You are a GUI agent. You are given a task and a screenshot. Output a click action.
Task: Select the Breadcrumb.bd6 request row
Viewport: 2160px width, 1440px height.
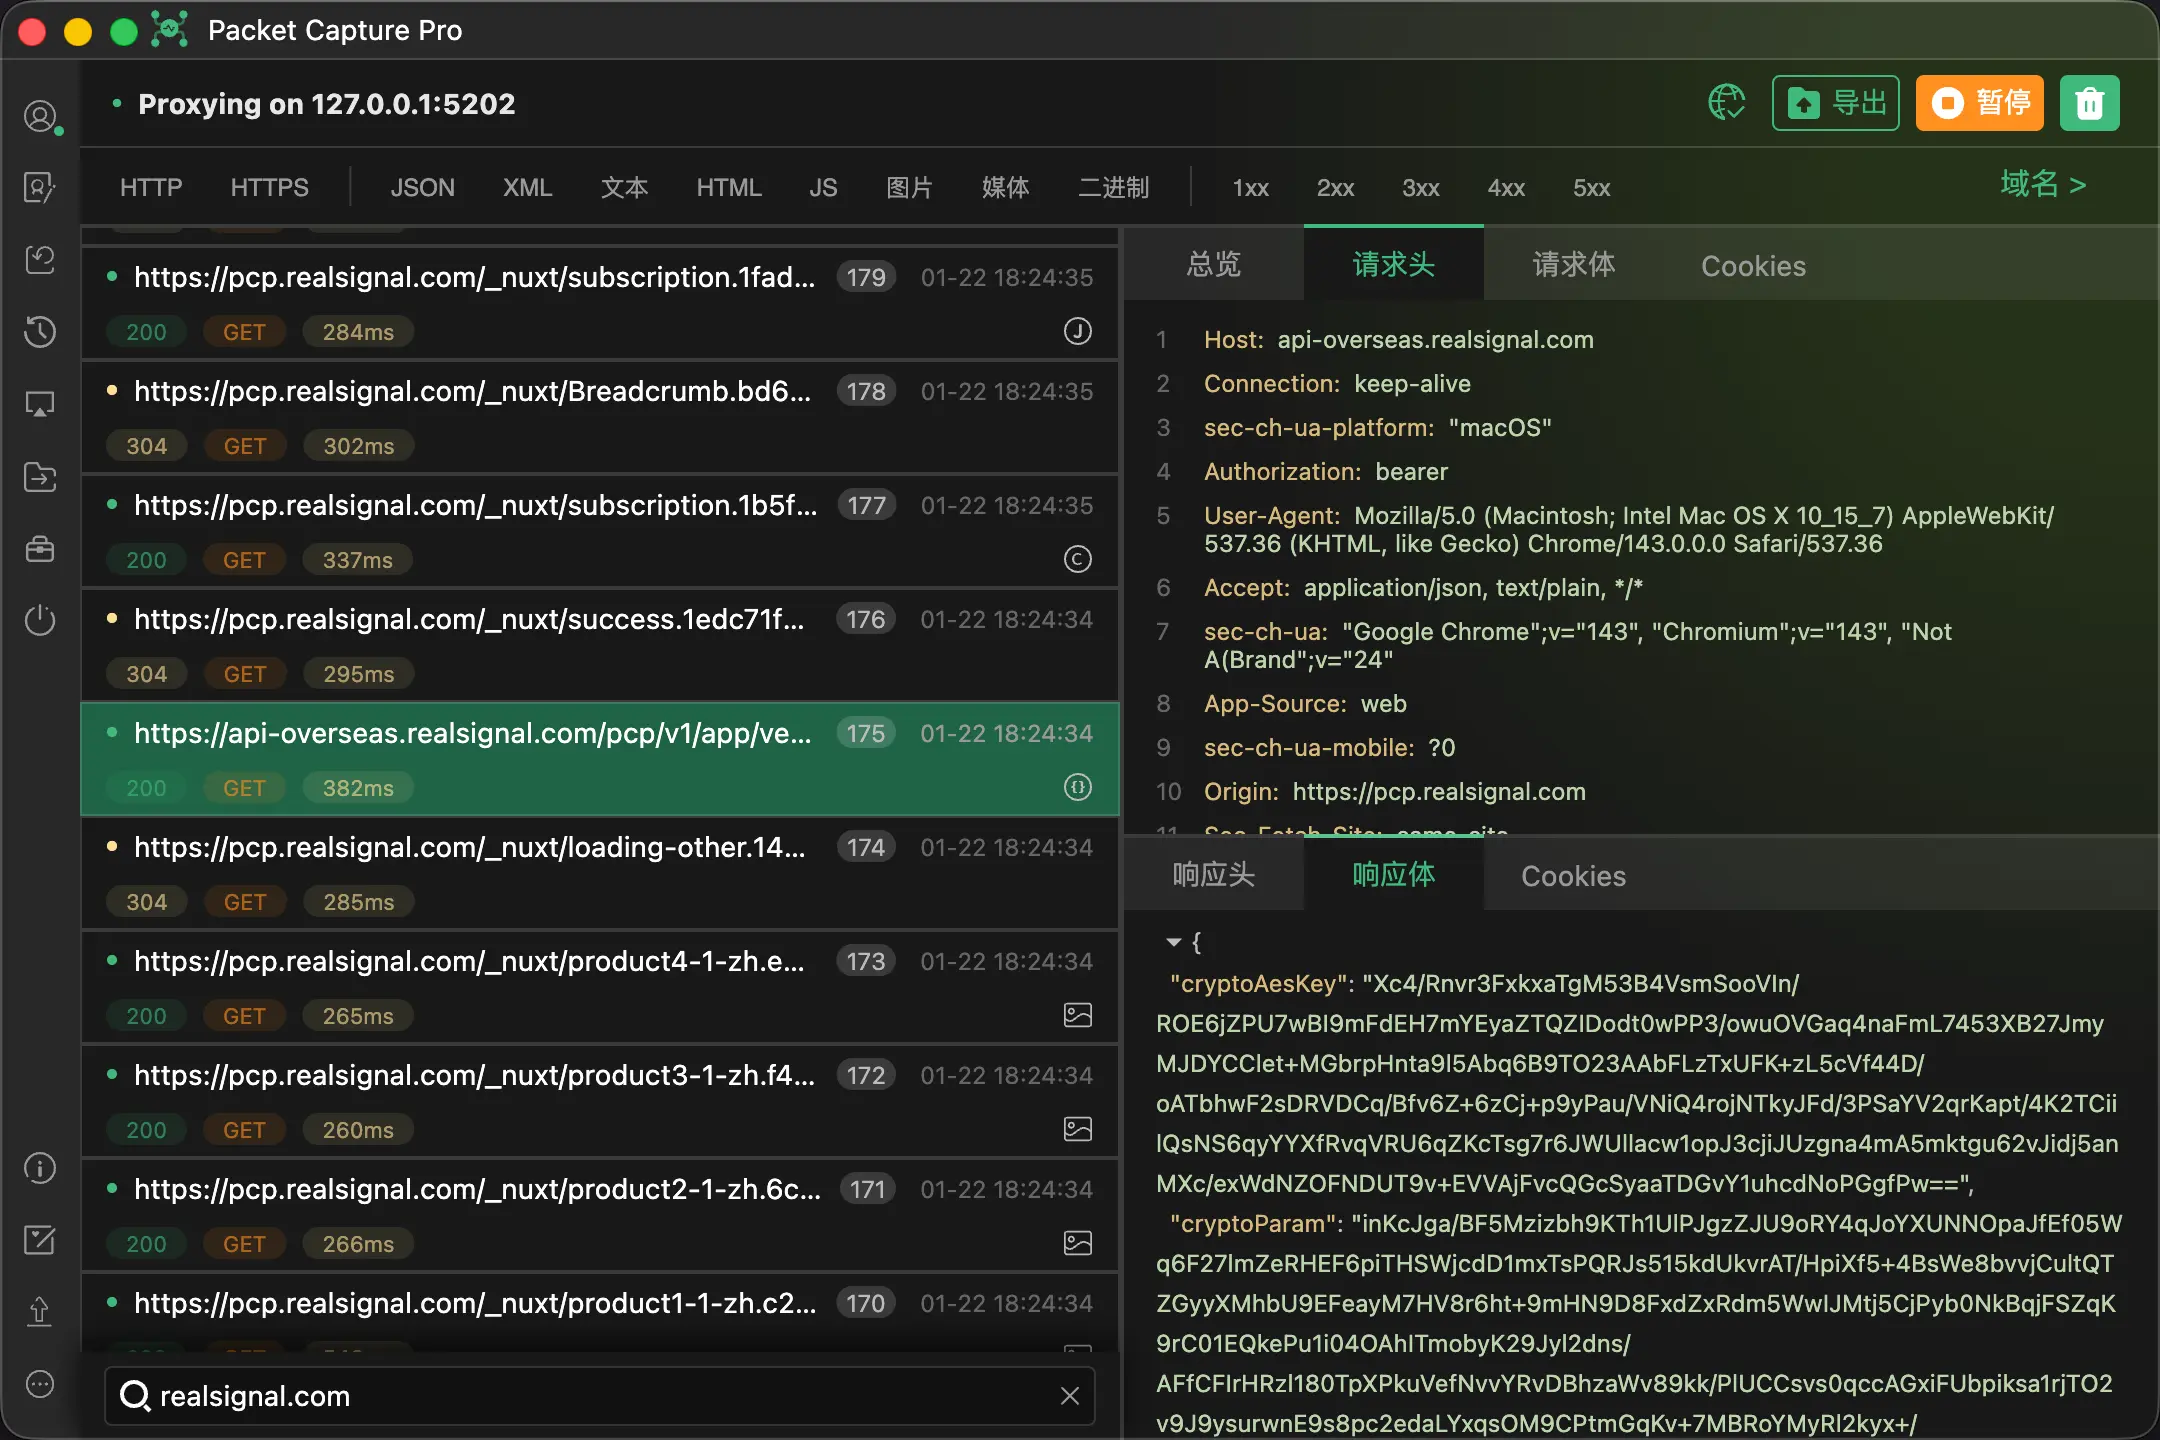click(600, 417)
